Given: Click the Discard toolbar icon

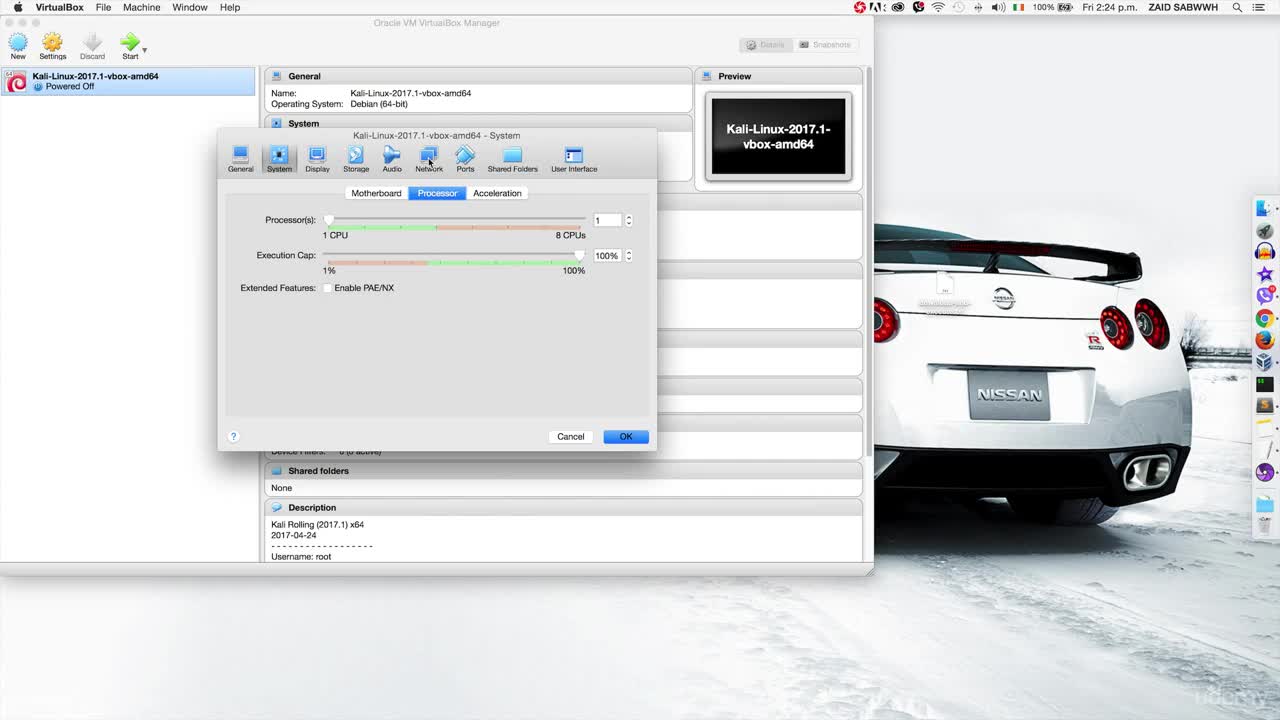Looking at the screenshot, I should tap(92, 42).
